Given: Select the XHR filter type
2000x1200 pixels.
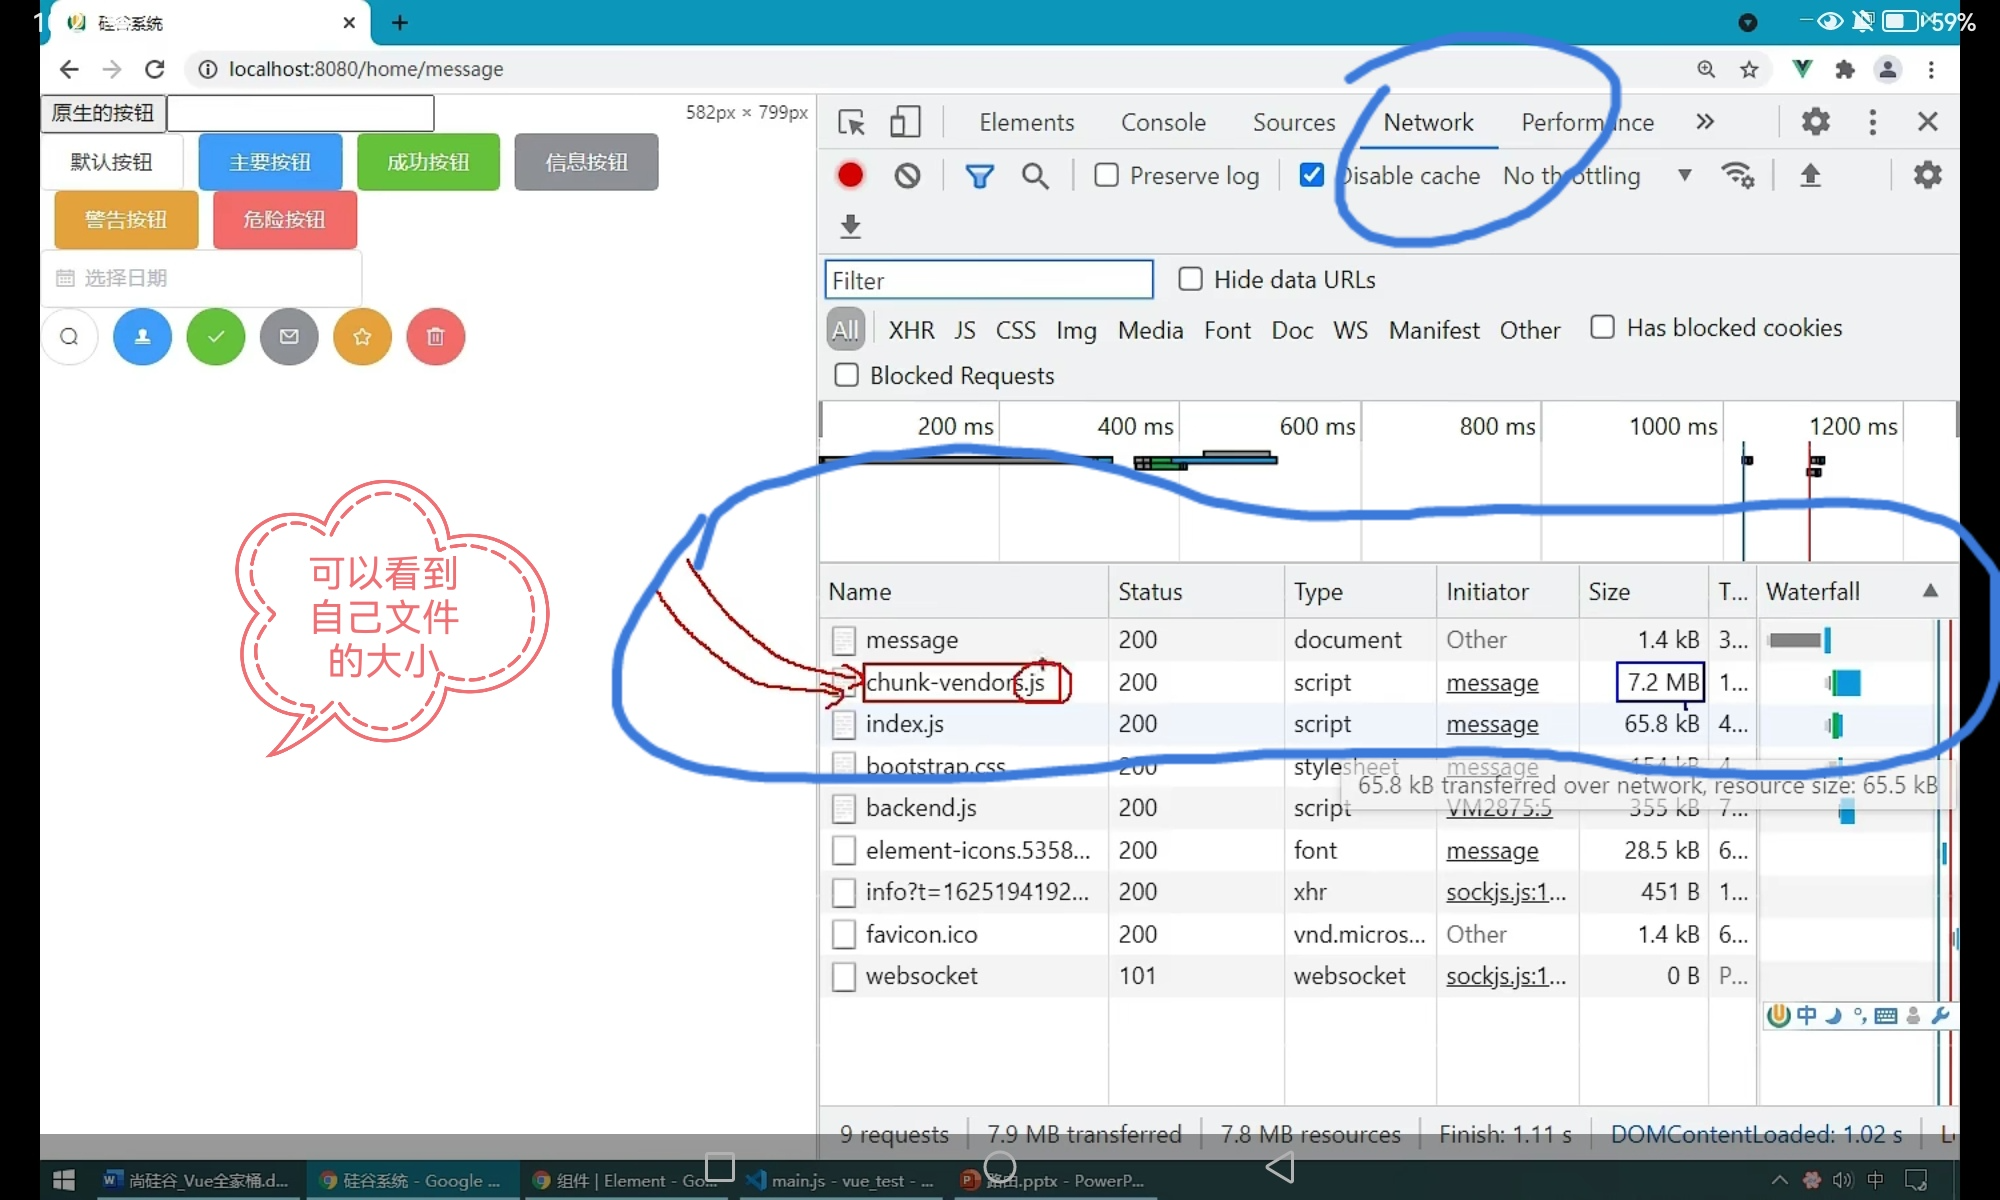Looking at the screenshot, I should tap(911, 330).
